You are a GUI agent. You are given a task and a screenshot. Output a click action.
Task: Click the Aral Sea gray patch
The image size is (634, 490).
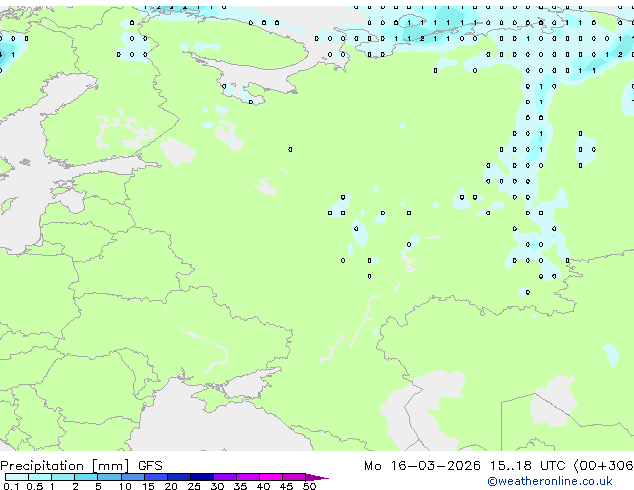[x=553, y=400]
